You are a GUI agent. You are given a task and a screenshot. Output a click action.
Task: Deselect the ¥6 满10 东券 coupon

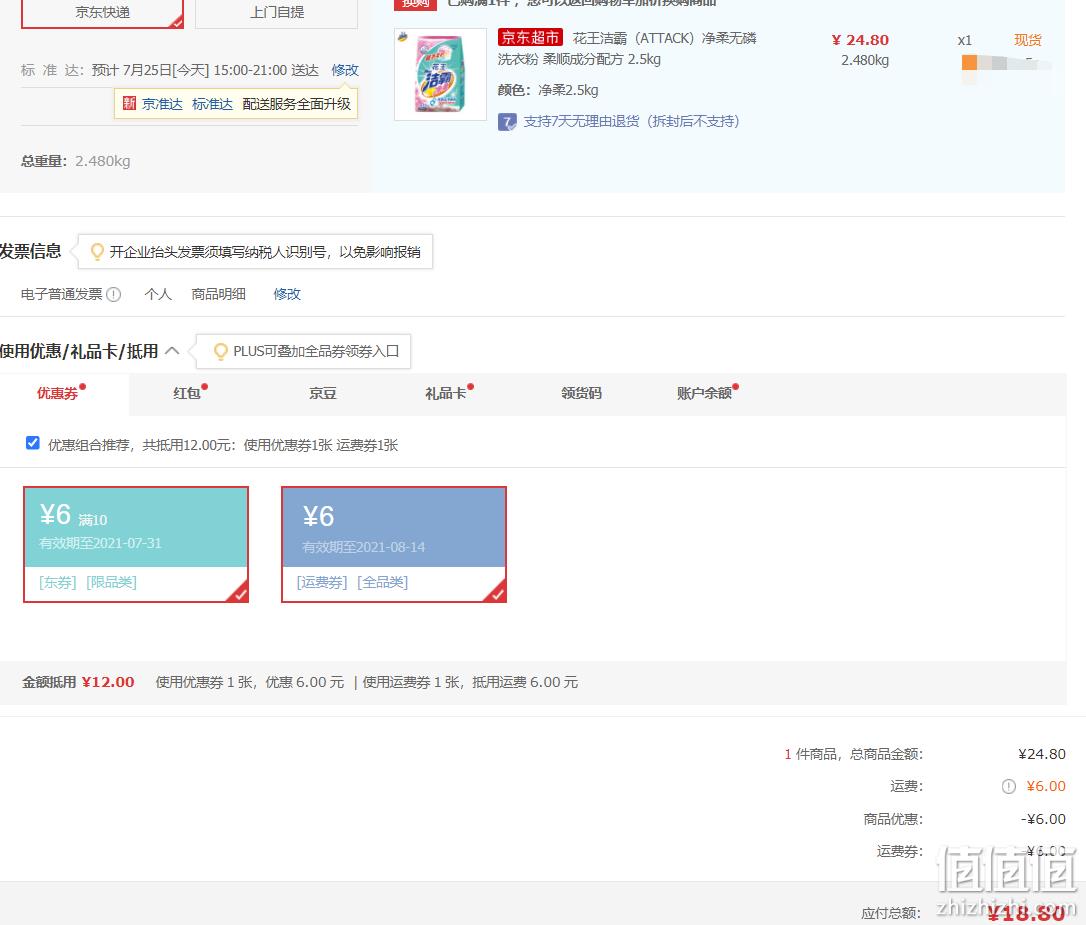tap(136, 544)
